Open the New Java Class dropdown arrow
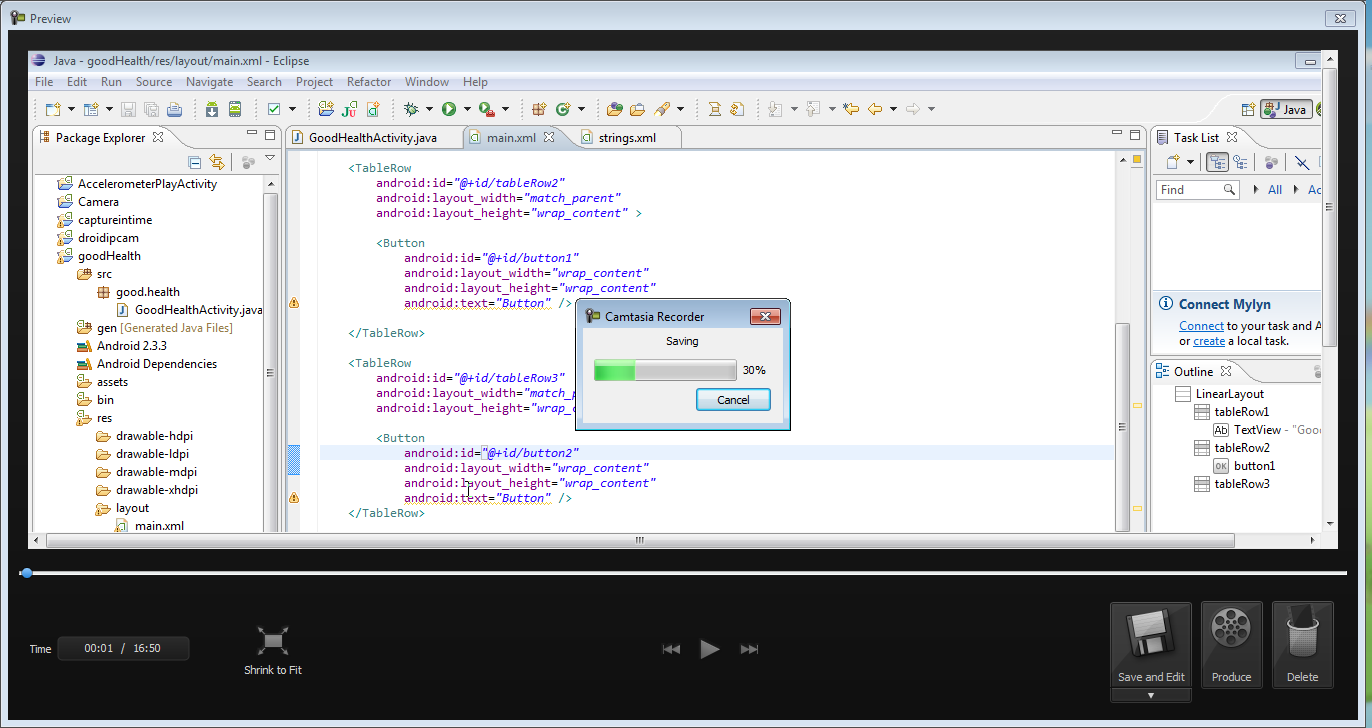This screenshot has height=728, width=1372. pyautogui.click(x=581, y=109)
